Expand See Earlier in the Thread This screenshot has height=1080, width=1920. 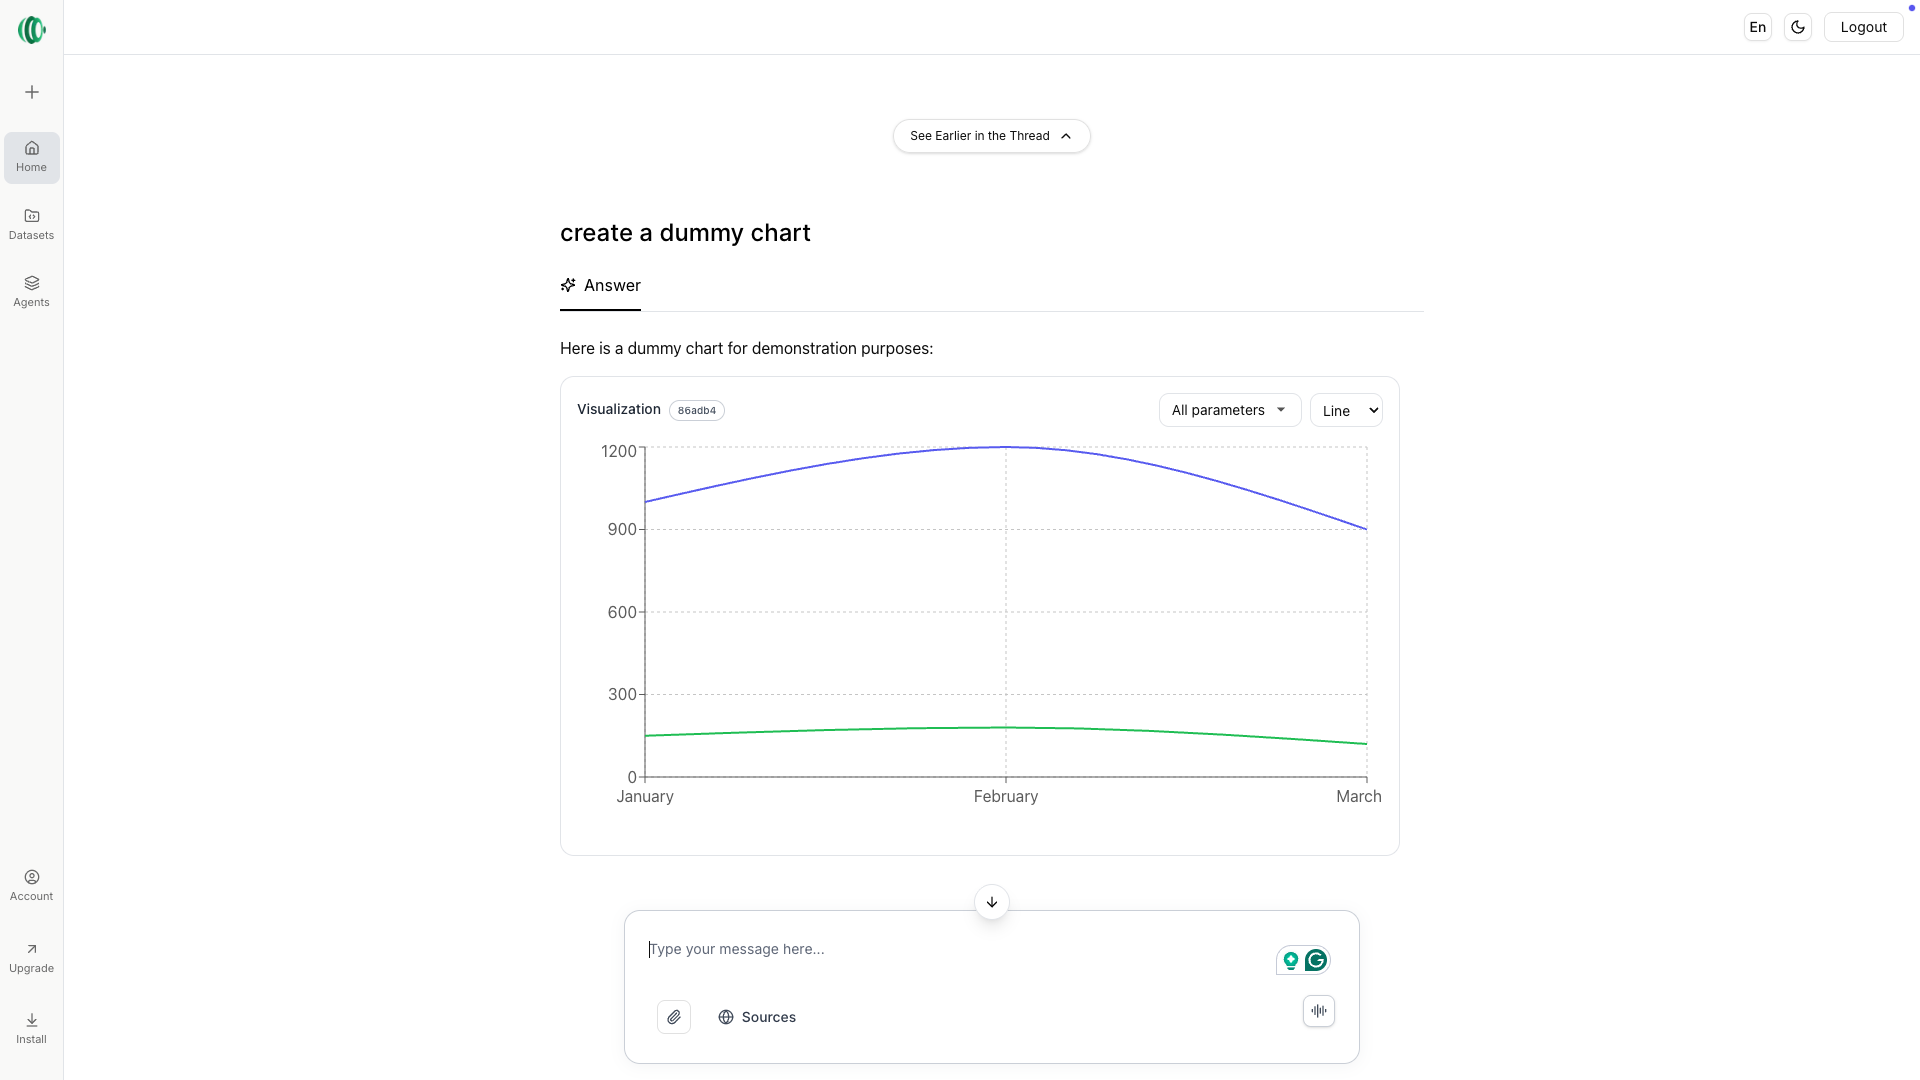991,136
